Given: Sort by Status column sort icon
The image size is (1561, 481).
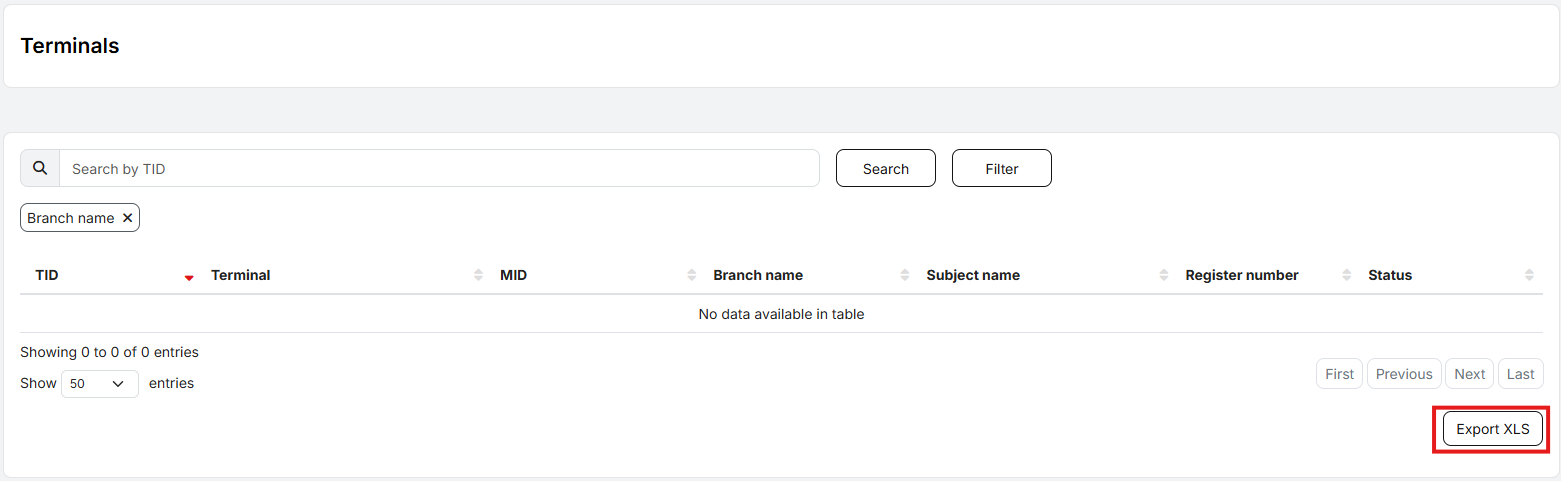Looking at the screenshot, I should (x=1529, y=275).
